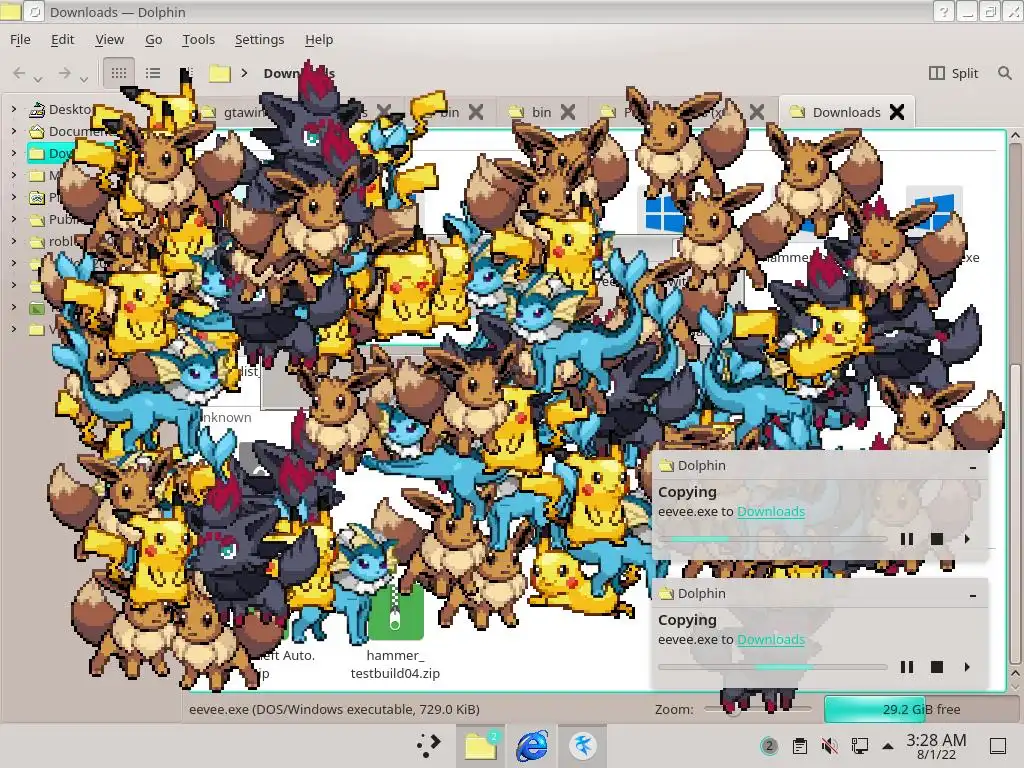Click Dolphin folder icon in taskbar
The width and height of the screenshot is (1024, 768).
click(481, 745)
